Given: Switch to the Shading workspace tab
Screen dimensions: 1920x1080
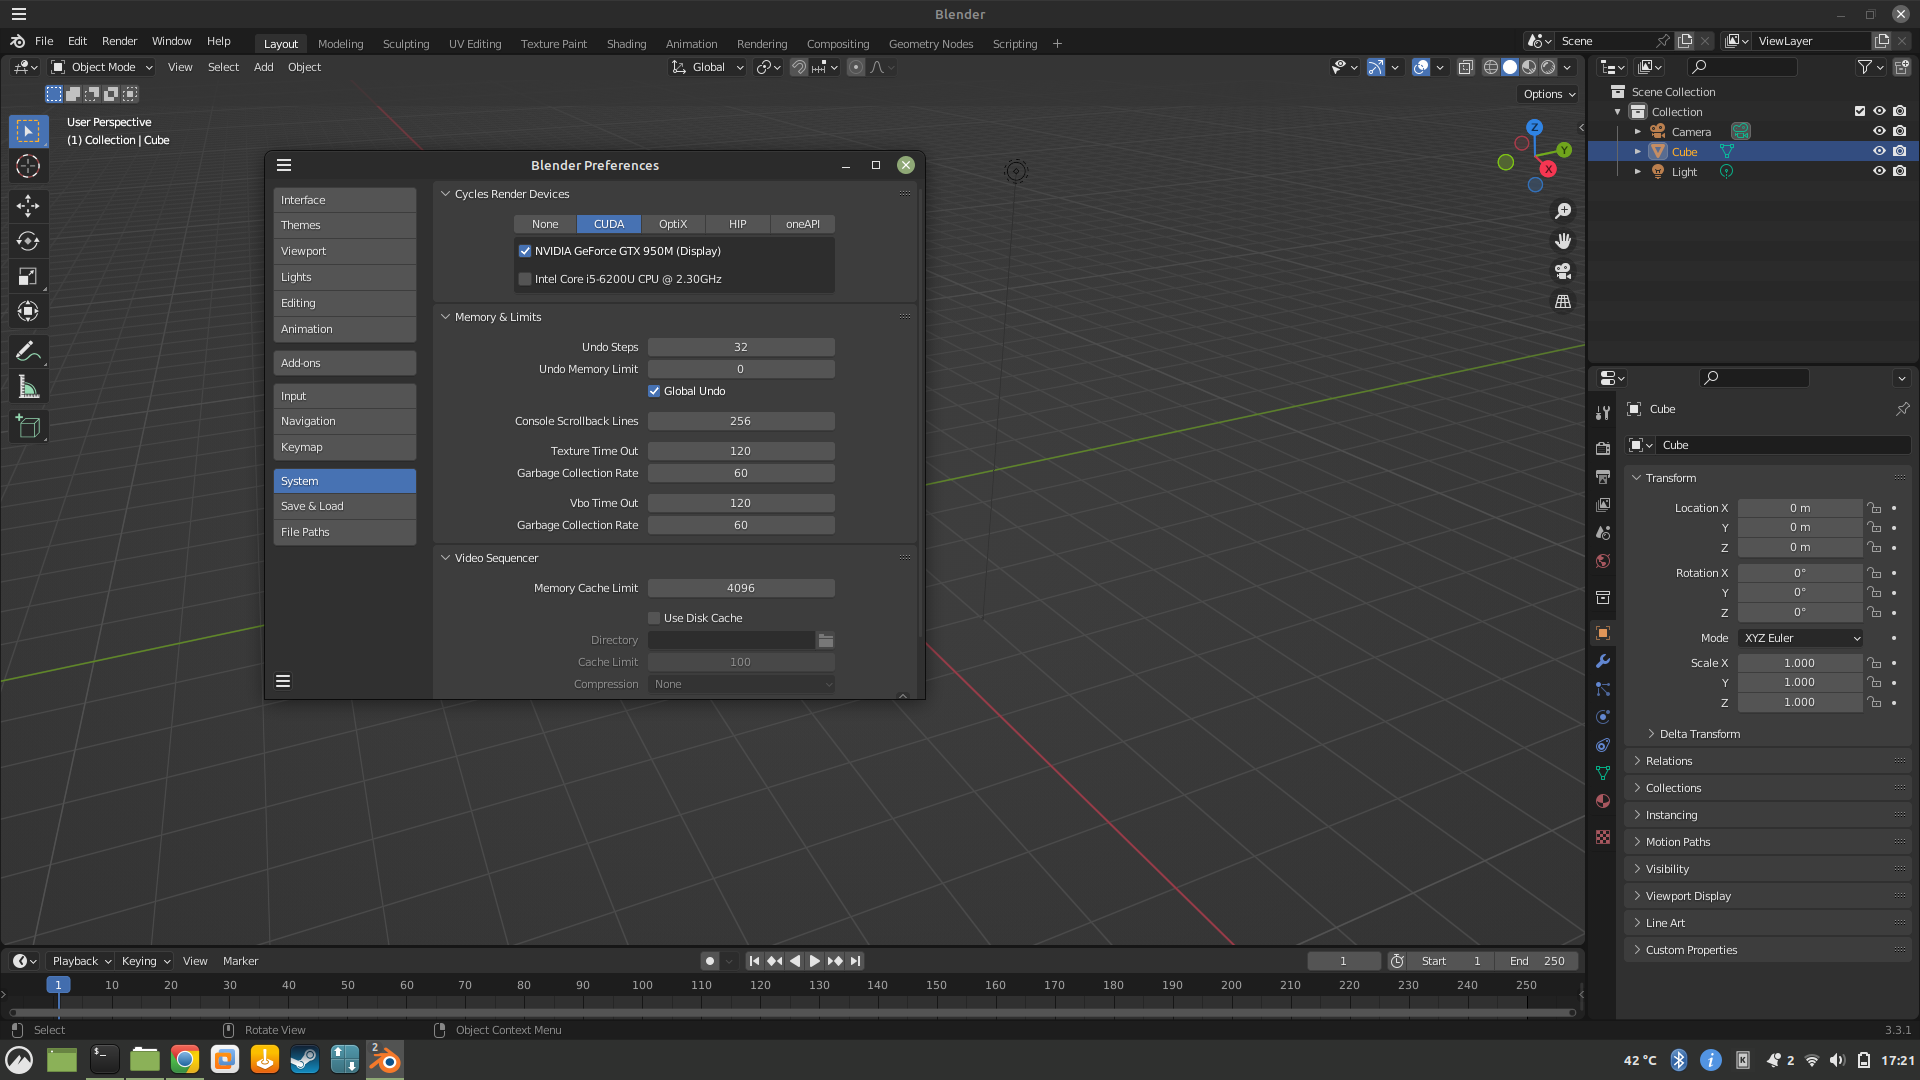Looking at the screenshot, I should pos(626,44).
